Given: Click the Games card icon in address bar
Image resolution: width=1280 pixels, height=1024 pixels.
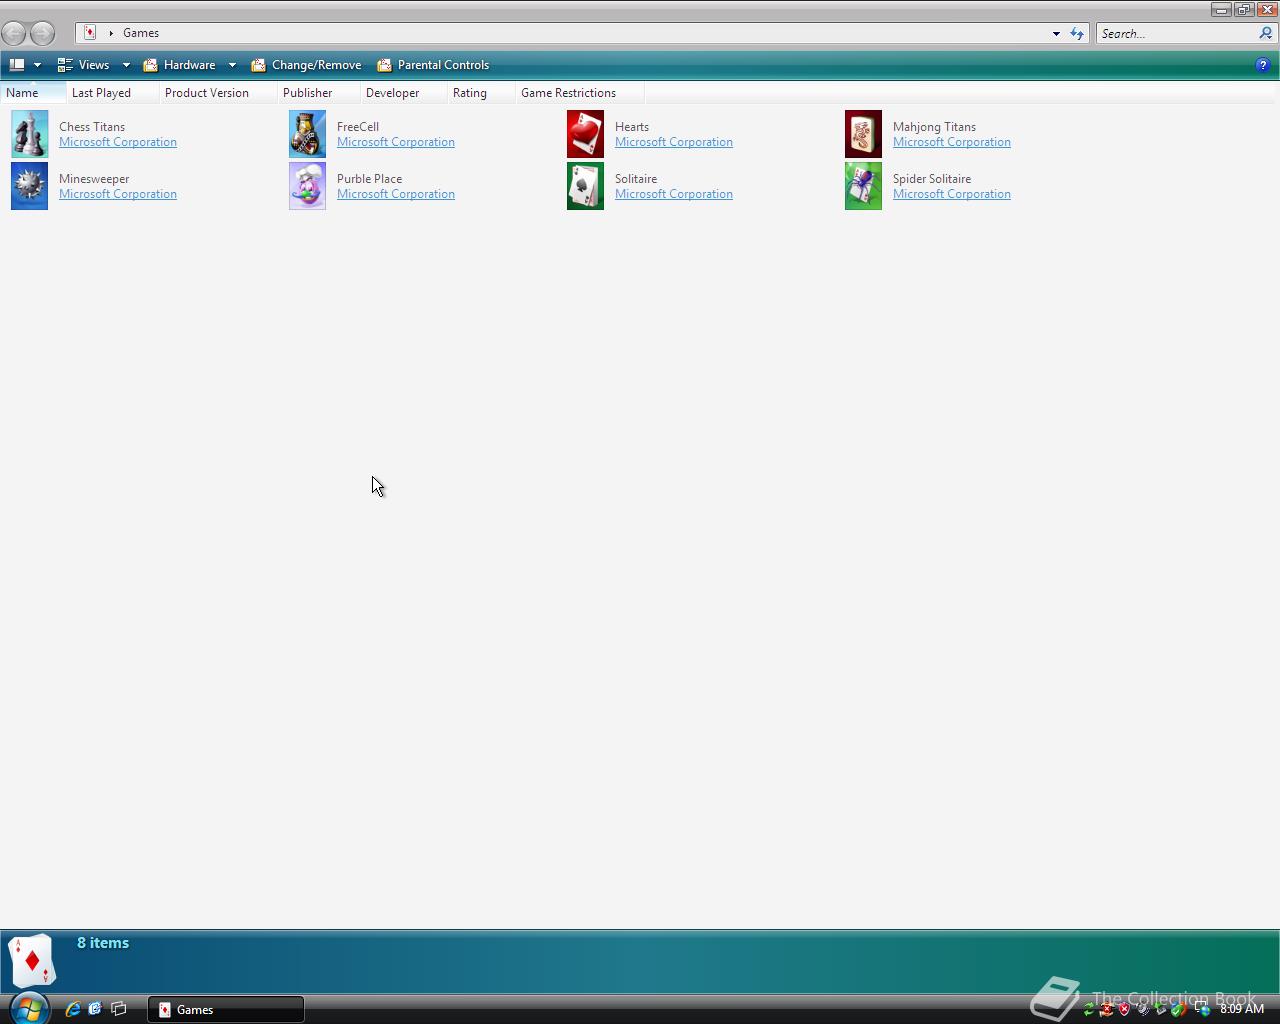Looking at the screenshot, I should [90, 33].
